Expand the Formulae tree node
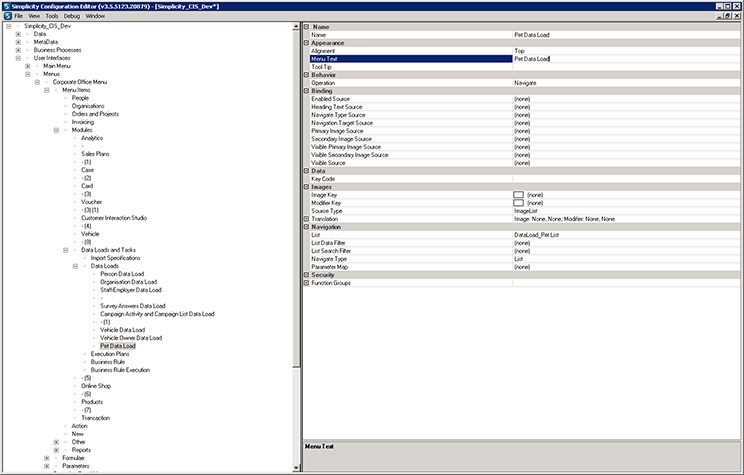The image size is (744, 475). click(x=46, y=458)
